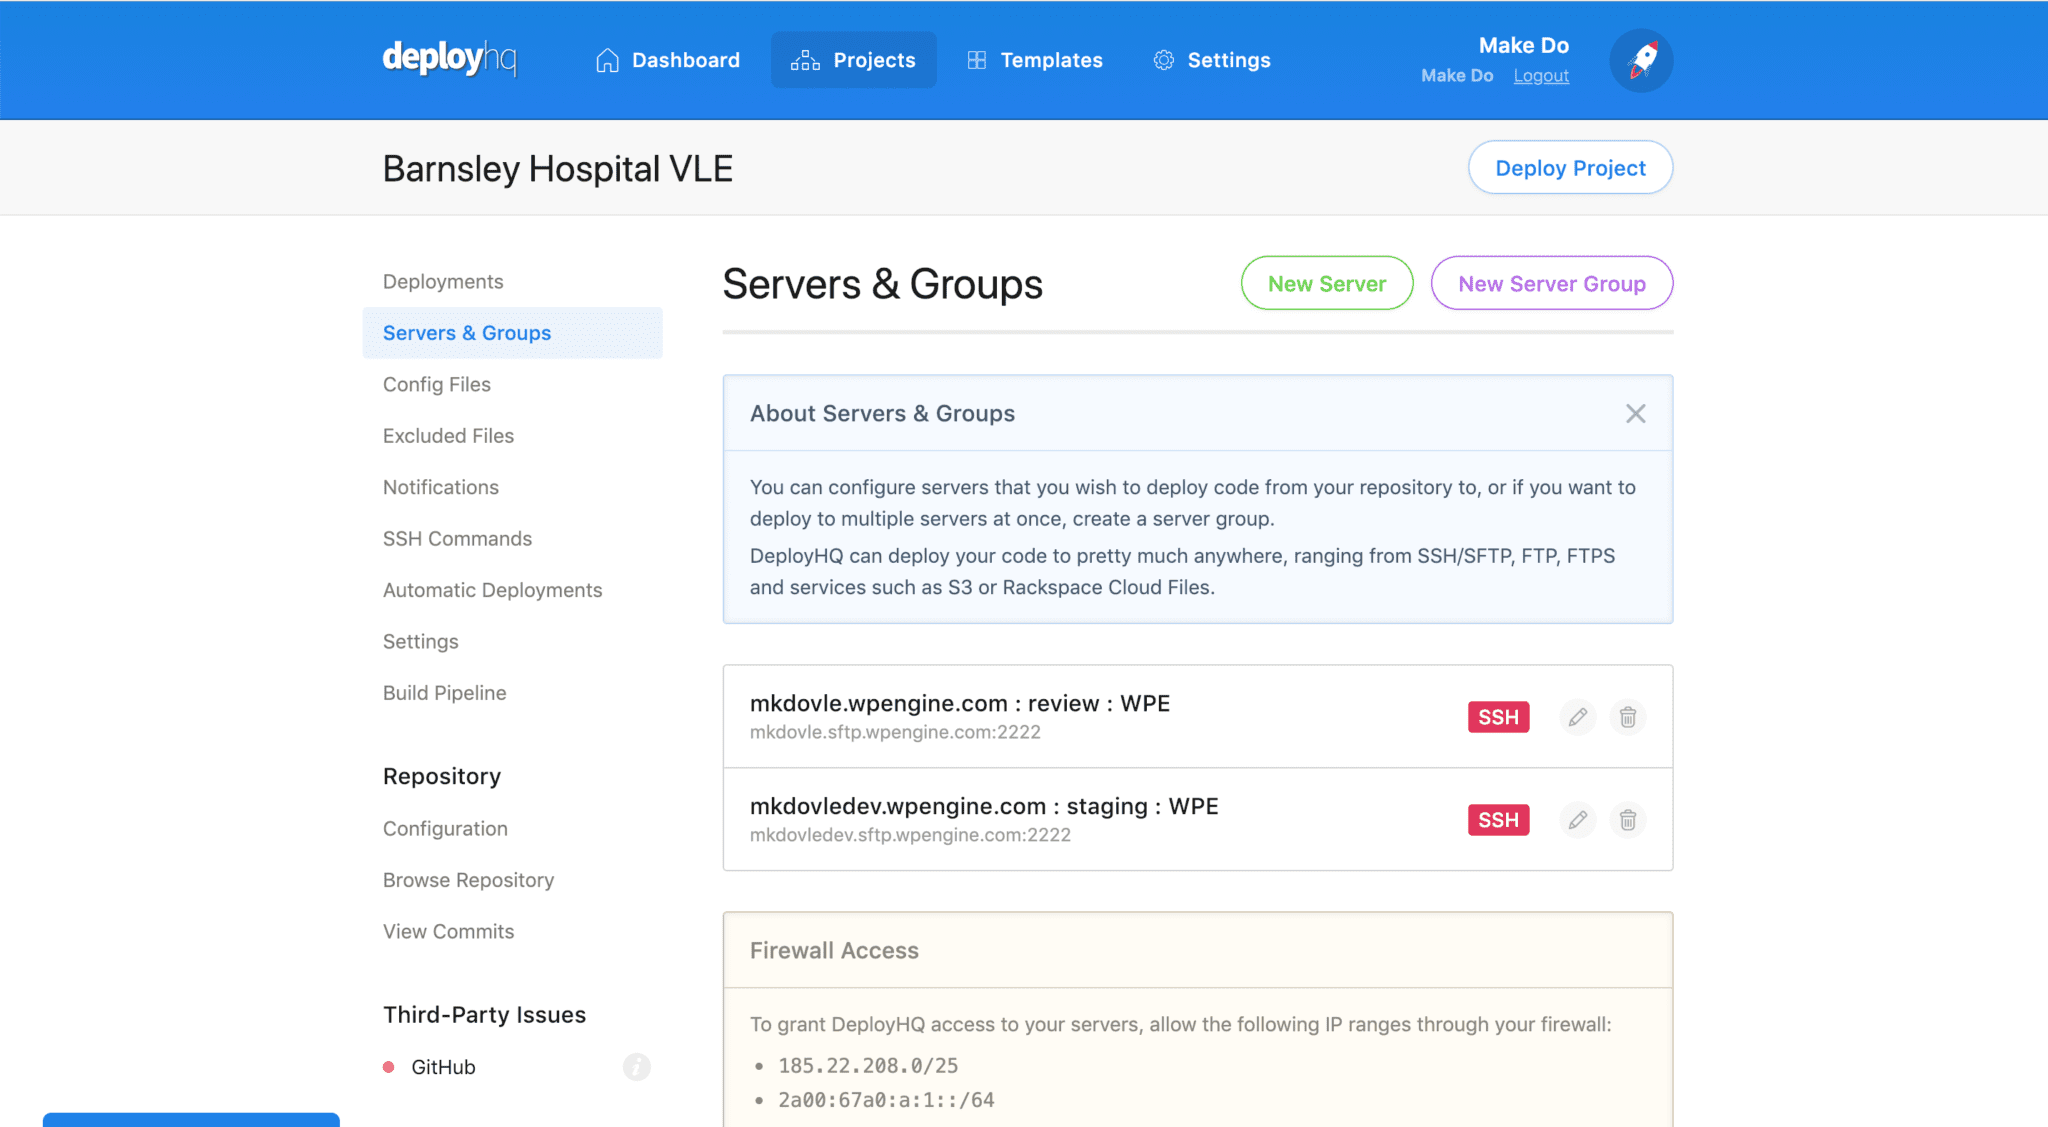This screenshot has width=2048, height=1127.
Task: Click the Projects grid icon
Action: point(805,60)
